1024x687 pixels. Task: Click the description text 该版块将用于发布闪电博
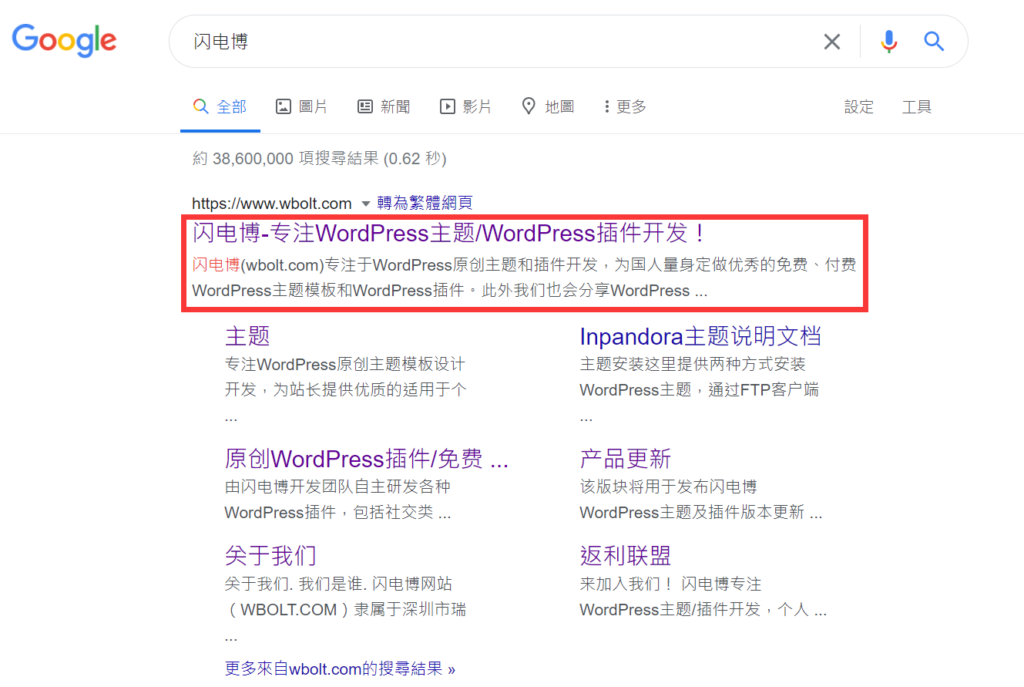pyautogui.click(x=668, y=487)
